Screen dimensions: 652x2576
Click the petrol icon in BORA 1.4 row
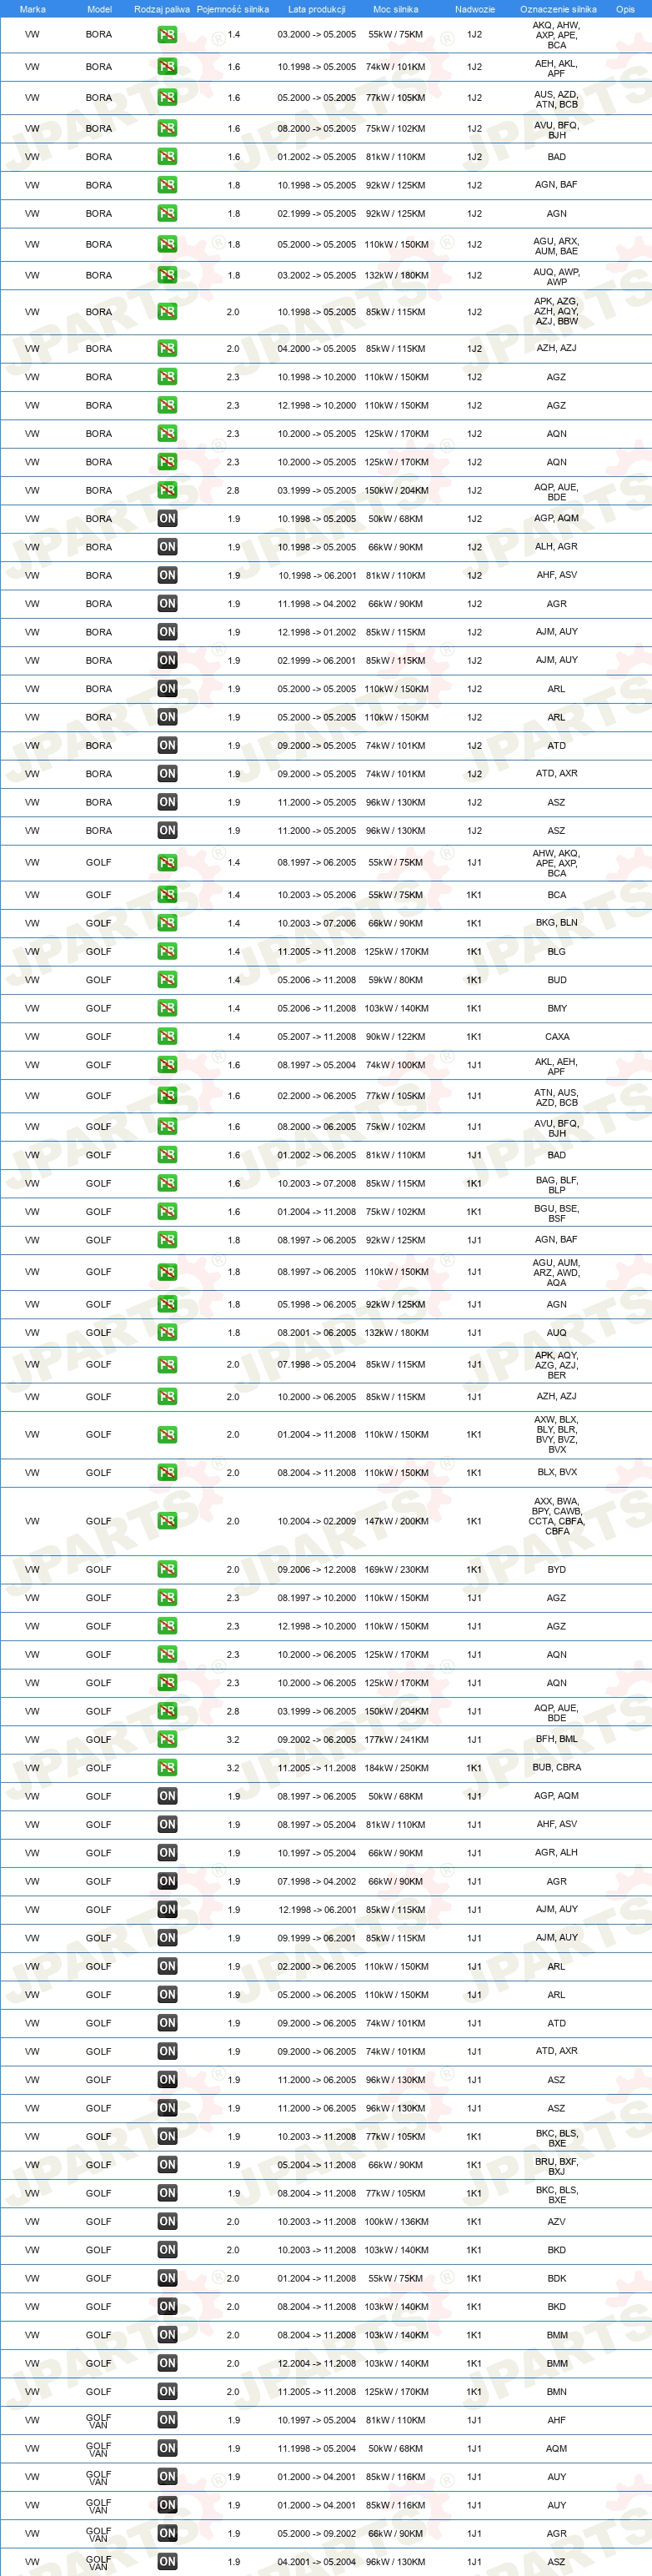pos(167,35)
